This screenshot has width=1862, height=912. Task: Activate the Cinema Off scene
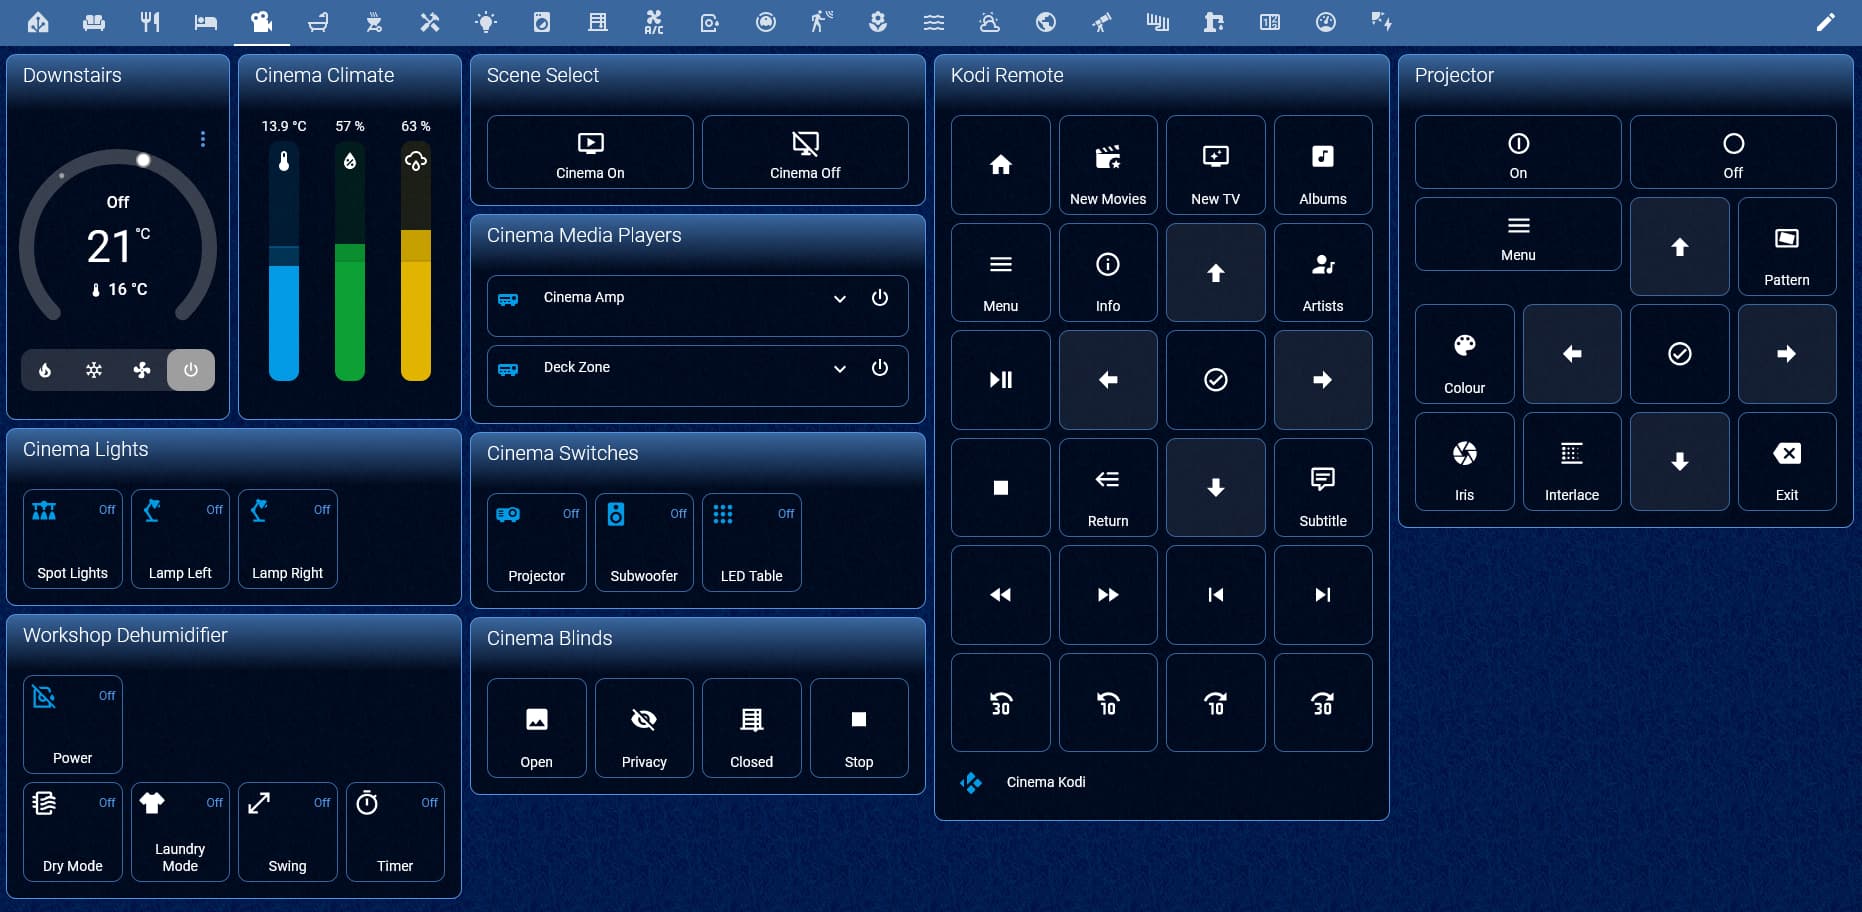click(x=805, y=152)
